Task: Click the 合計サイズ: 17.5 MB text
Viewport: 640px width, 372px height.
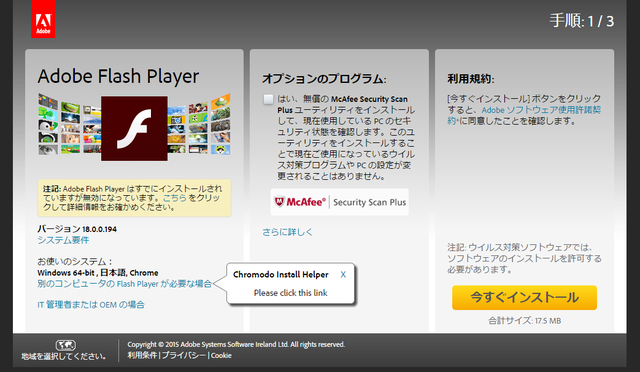Action: pos(524,321)
